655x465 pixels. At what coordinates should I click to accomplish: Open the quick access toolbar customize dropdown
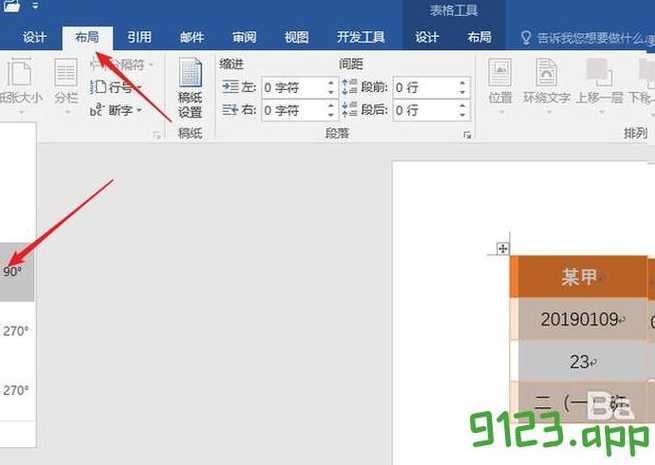[x=35, y=5]
